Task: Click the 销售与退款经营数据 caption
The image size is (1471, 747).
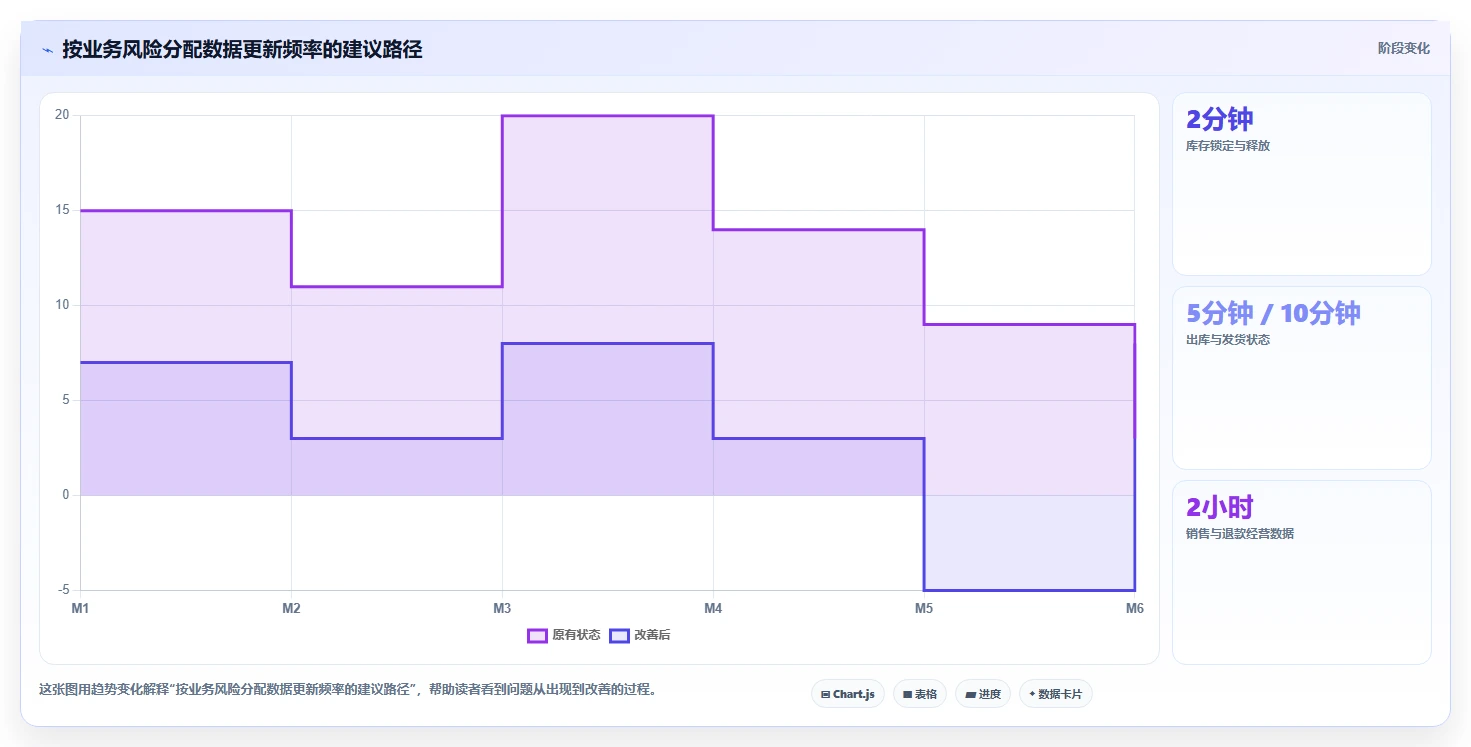Action: [x=1240, y=534]
